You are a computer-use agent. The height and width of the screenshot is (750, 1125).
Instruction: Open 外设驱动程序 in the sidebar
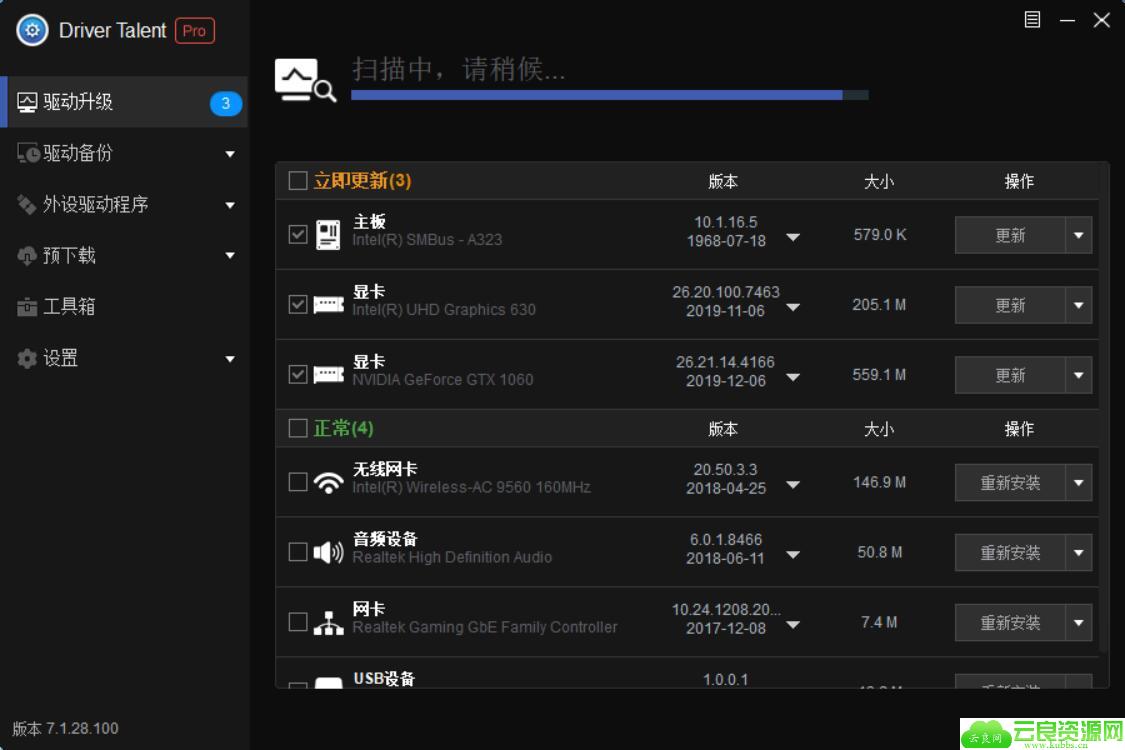coord(124,205)
